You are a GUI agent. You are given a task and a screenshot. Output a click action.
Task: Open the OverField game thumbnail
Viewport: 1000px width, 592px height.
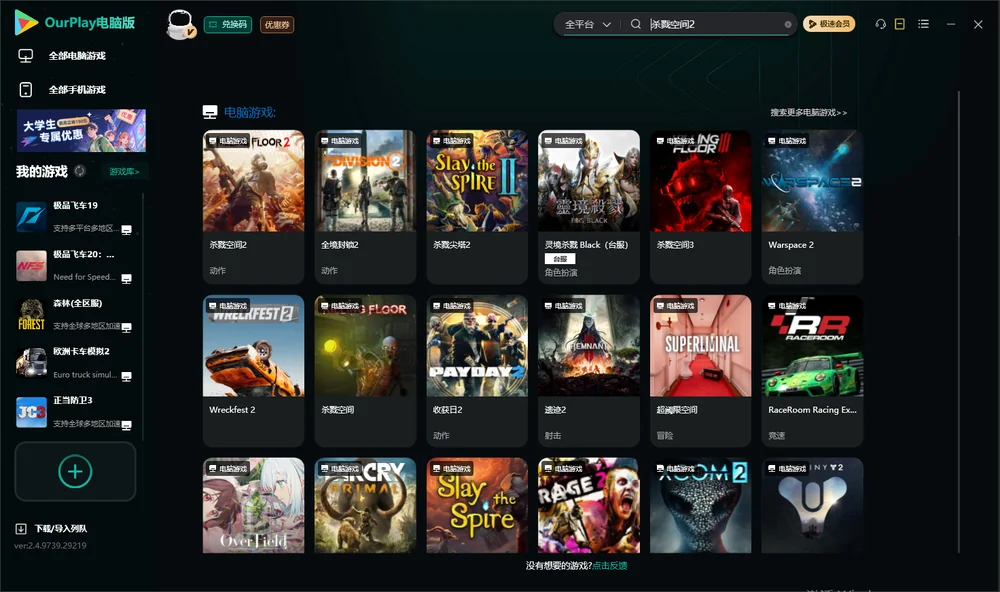tap(253, 505)
